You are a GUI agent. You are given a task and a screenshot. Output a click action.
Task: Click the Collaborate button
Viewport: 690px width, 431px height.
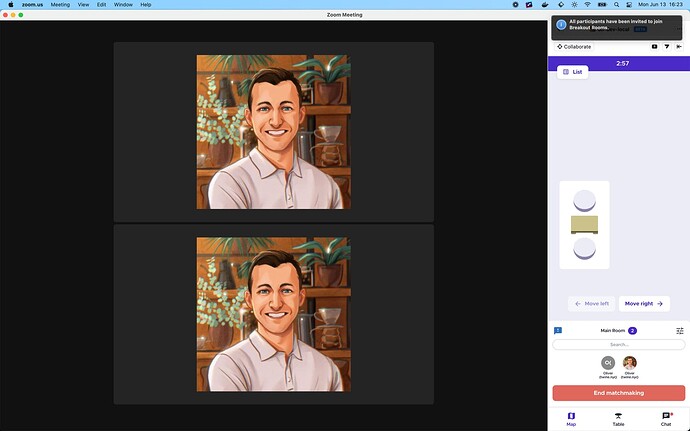[x=574, y=47]
